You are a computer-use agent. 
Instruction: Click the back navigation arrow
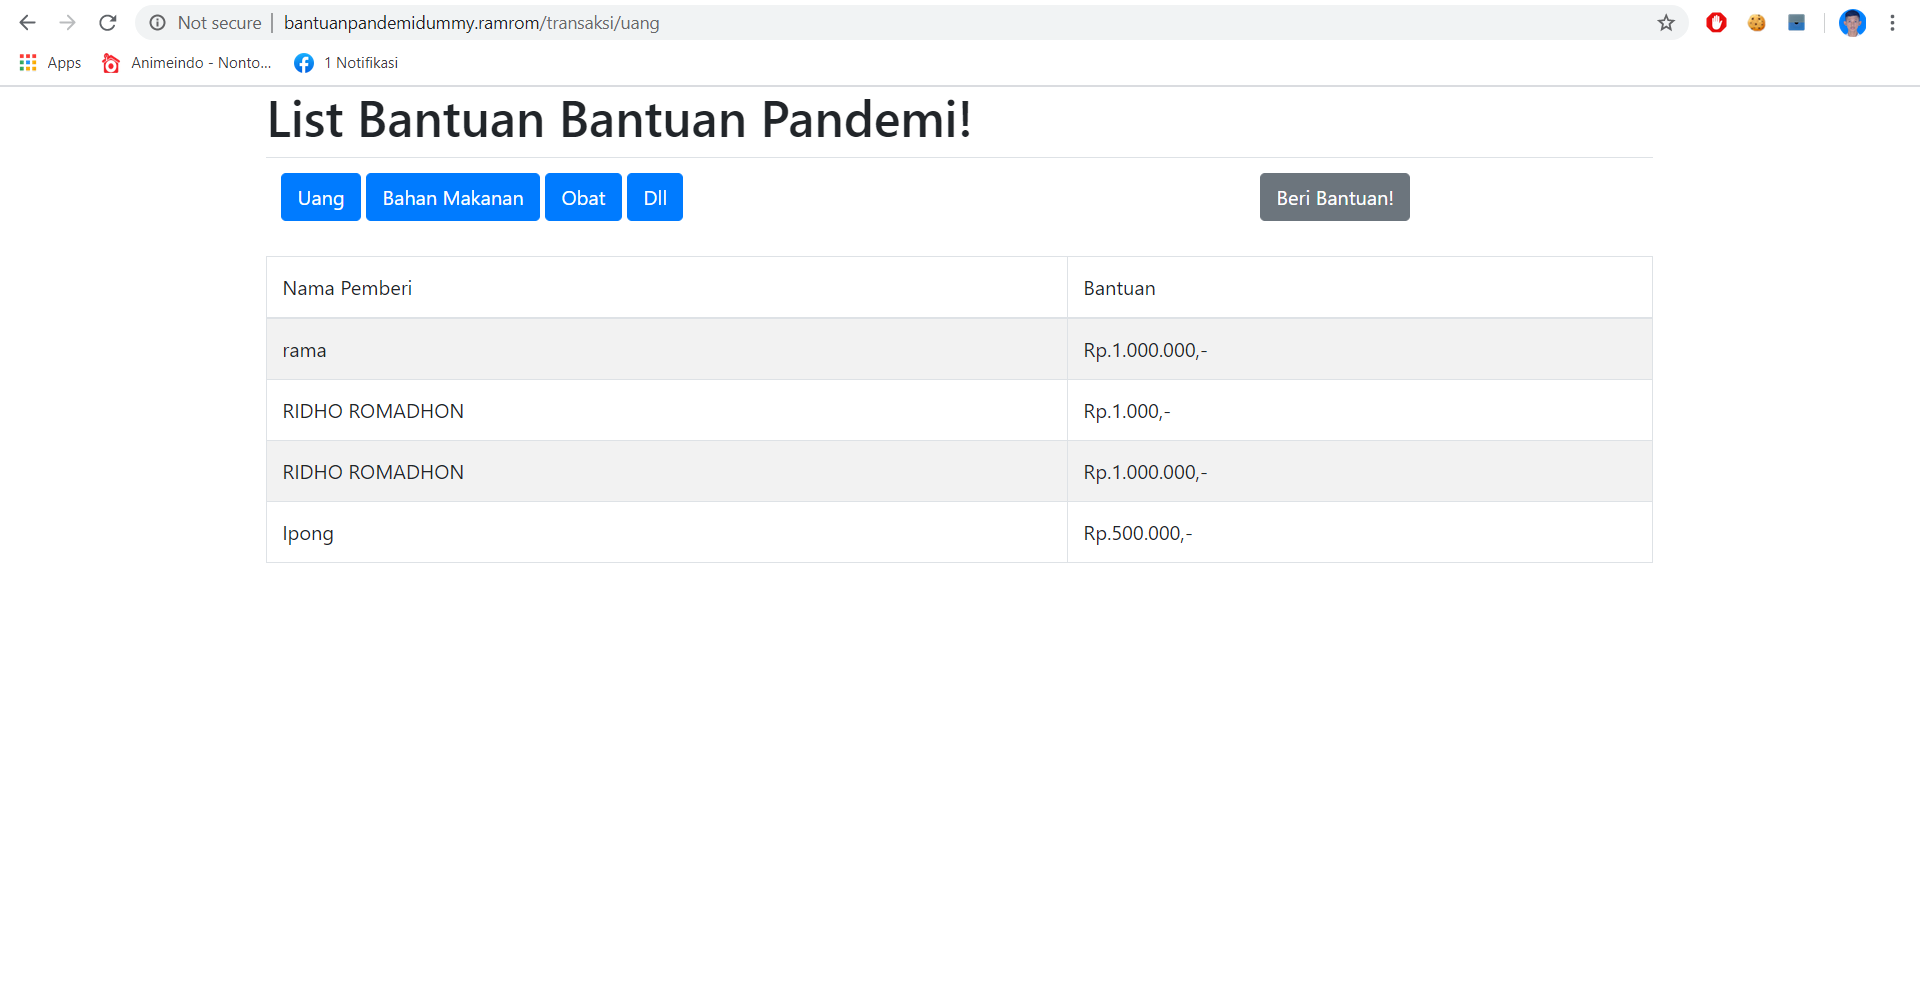click(x=26, y=22)
